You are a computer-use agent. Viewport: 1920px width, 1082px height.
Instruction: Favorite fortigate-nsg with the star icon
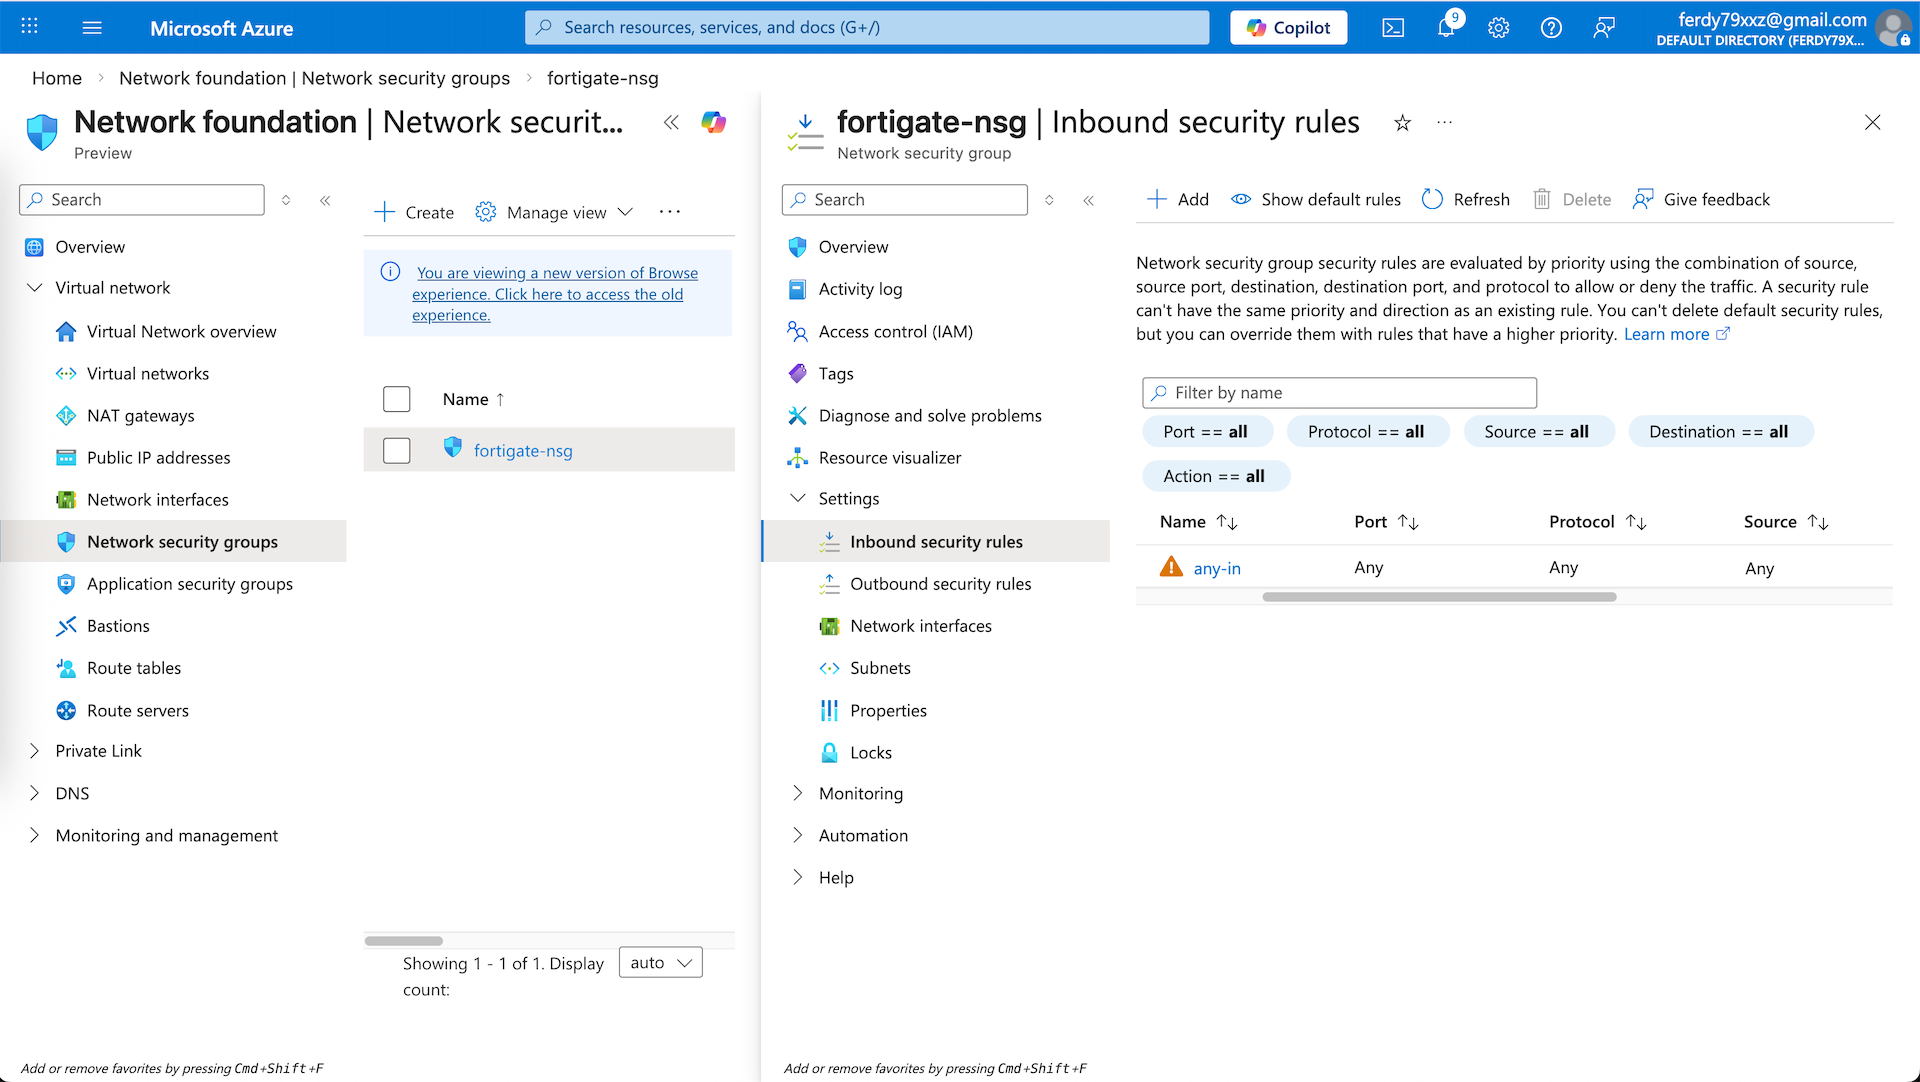(1402, 123)
